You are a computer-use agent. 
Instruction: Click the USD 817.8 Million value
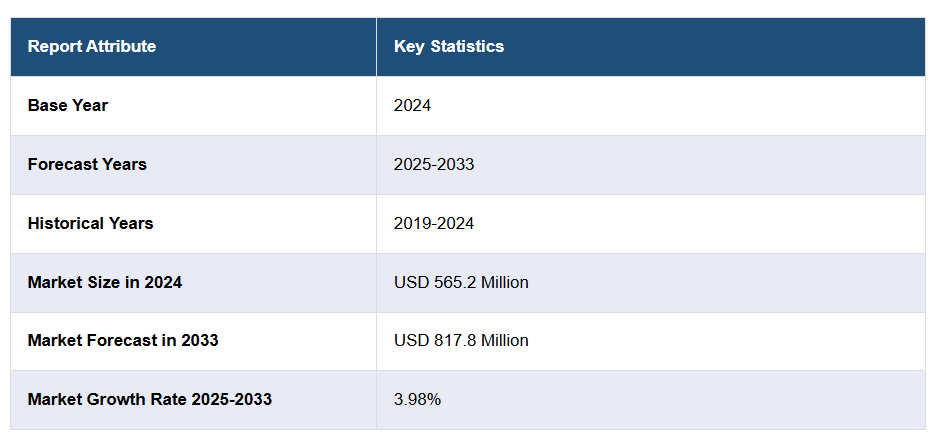[461, 340]
